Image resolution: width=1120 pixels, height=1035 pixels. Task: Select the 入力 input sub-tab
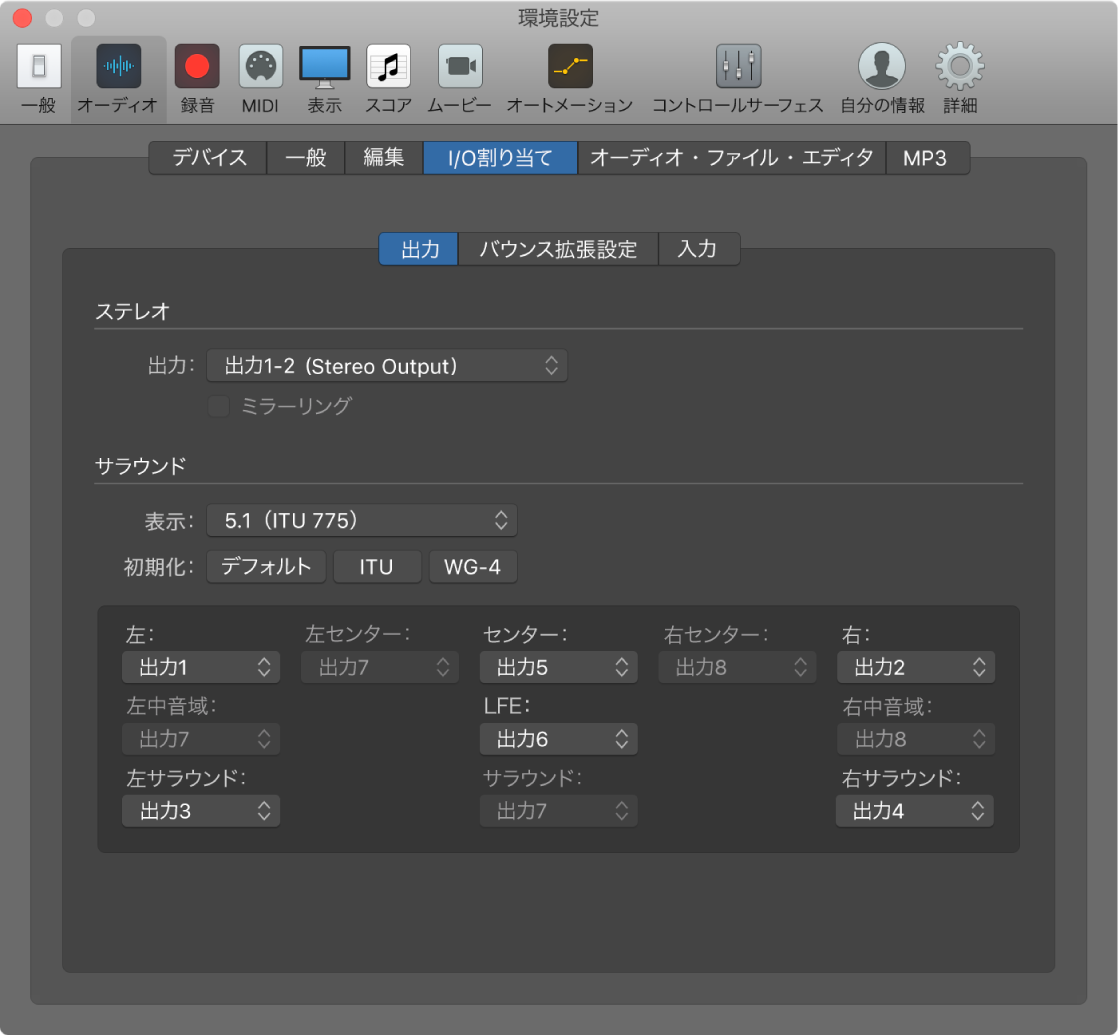tap(698, 249)
